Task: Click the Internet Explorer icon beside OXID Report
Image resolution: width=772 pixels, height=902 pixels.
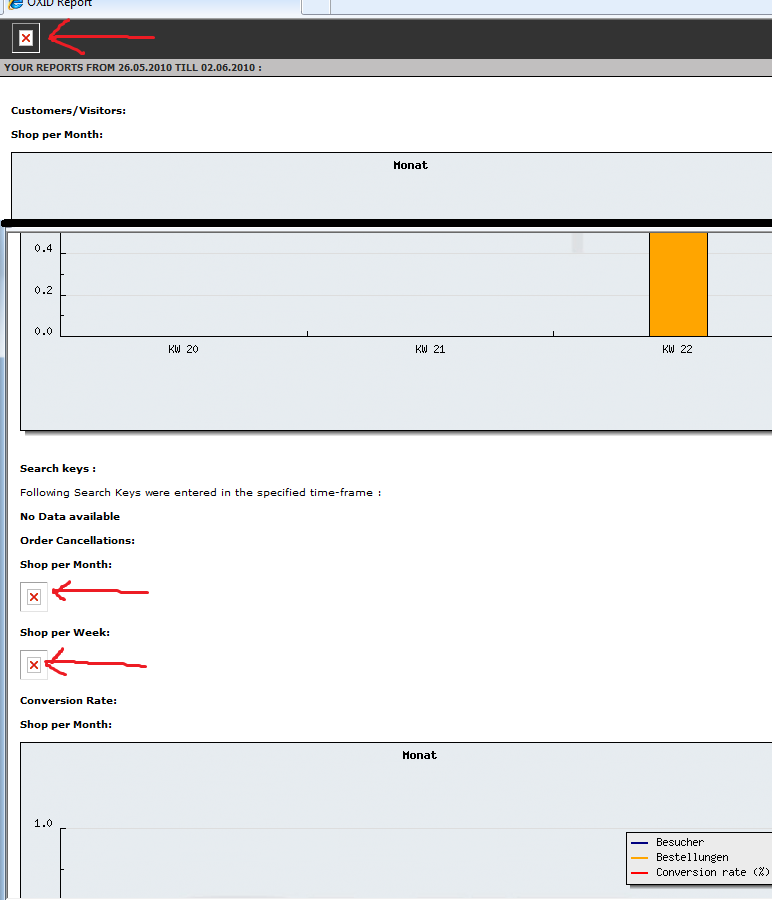Action: pos(15,4)
